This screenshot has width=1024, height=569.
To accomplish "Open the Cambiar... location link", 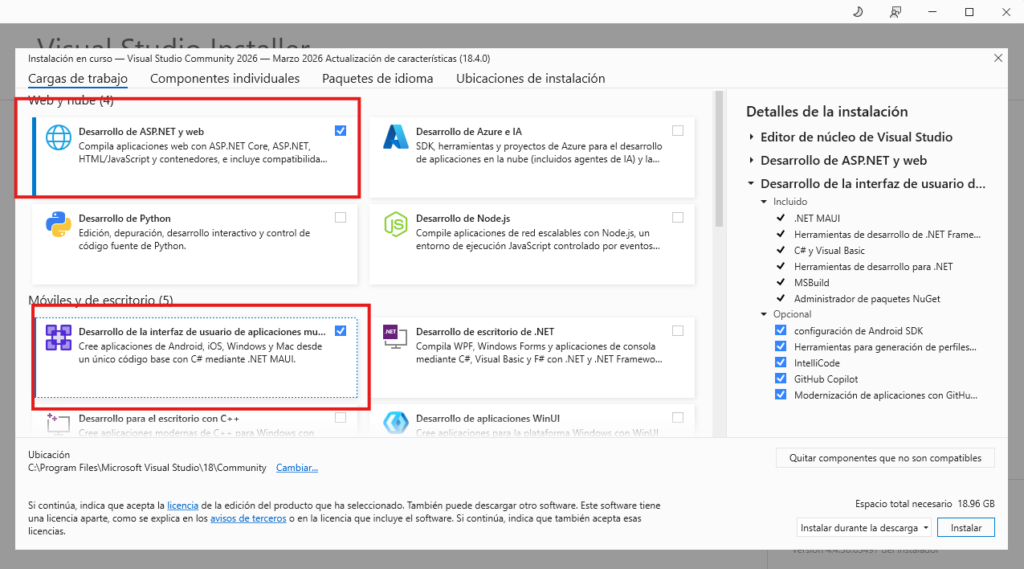I will (x=297, y=467).
